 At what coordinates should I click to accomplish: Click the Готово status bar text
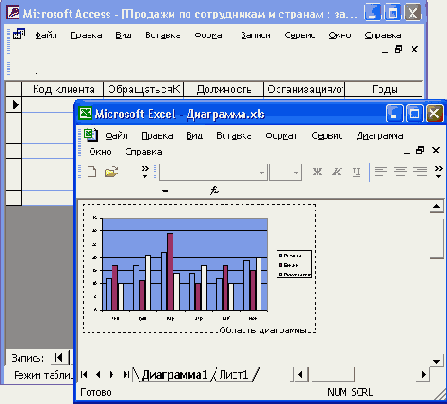pyautogui.click(x=96, y=392)
